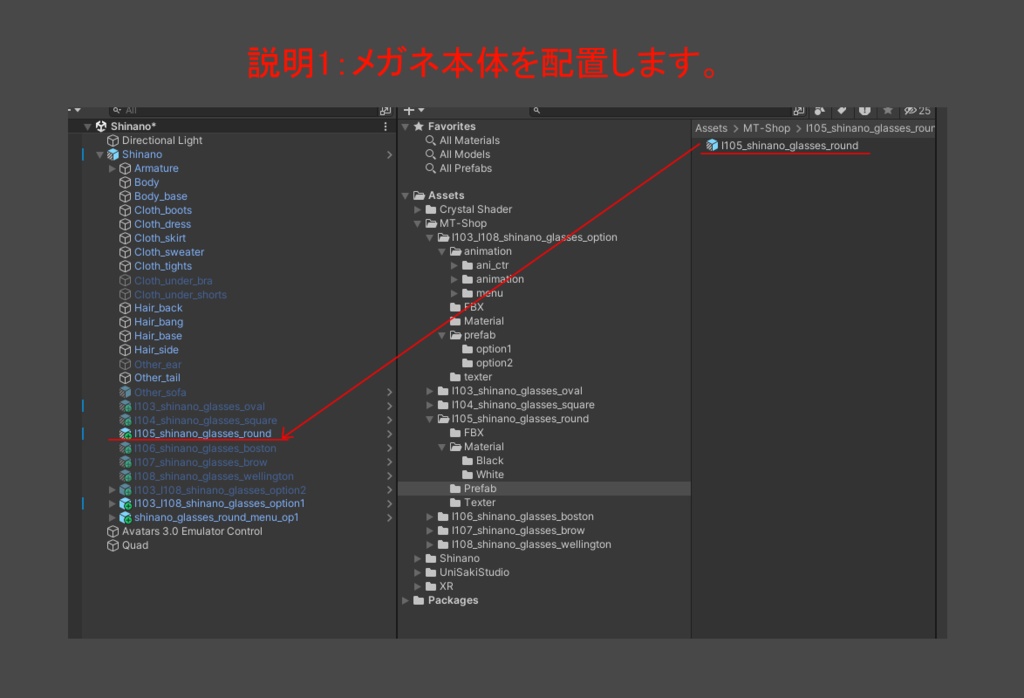
Task: Select I106_shinano_glasses_boston in Hierarchy
Action: 205,449
